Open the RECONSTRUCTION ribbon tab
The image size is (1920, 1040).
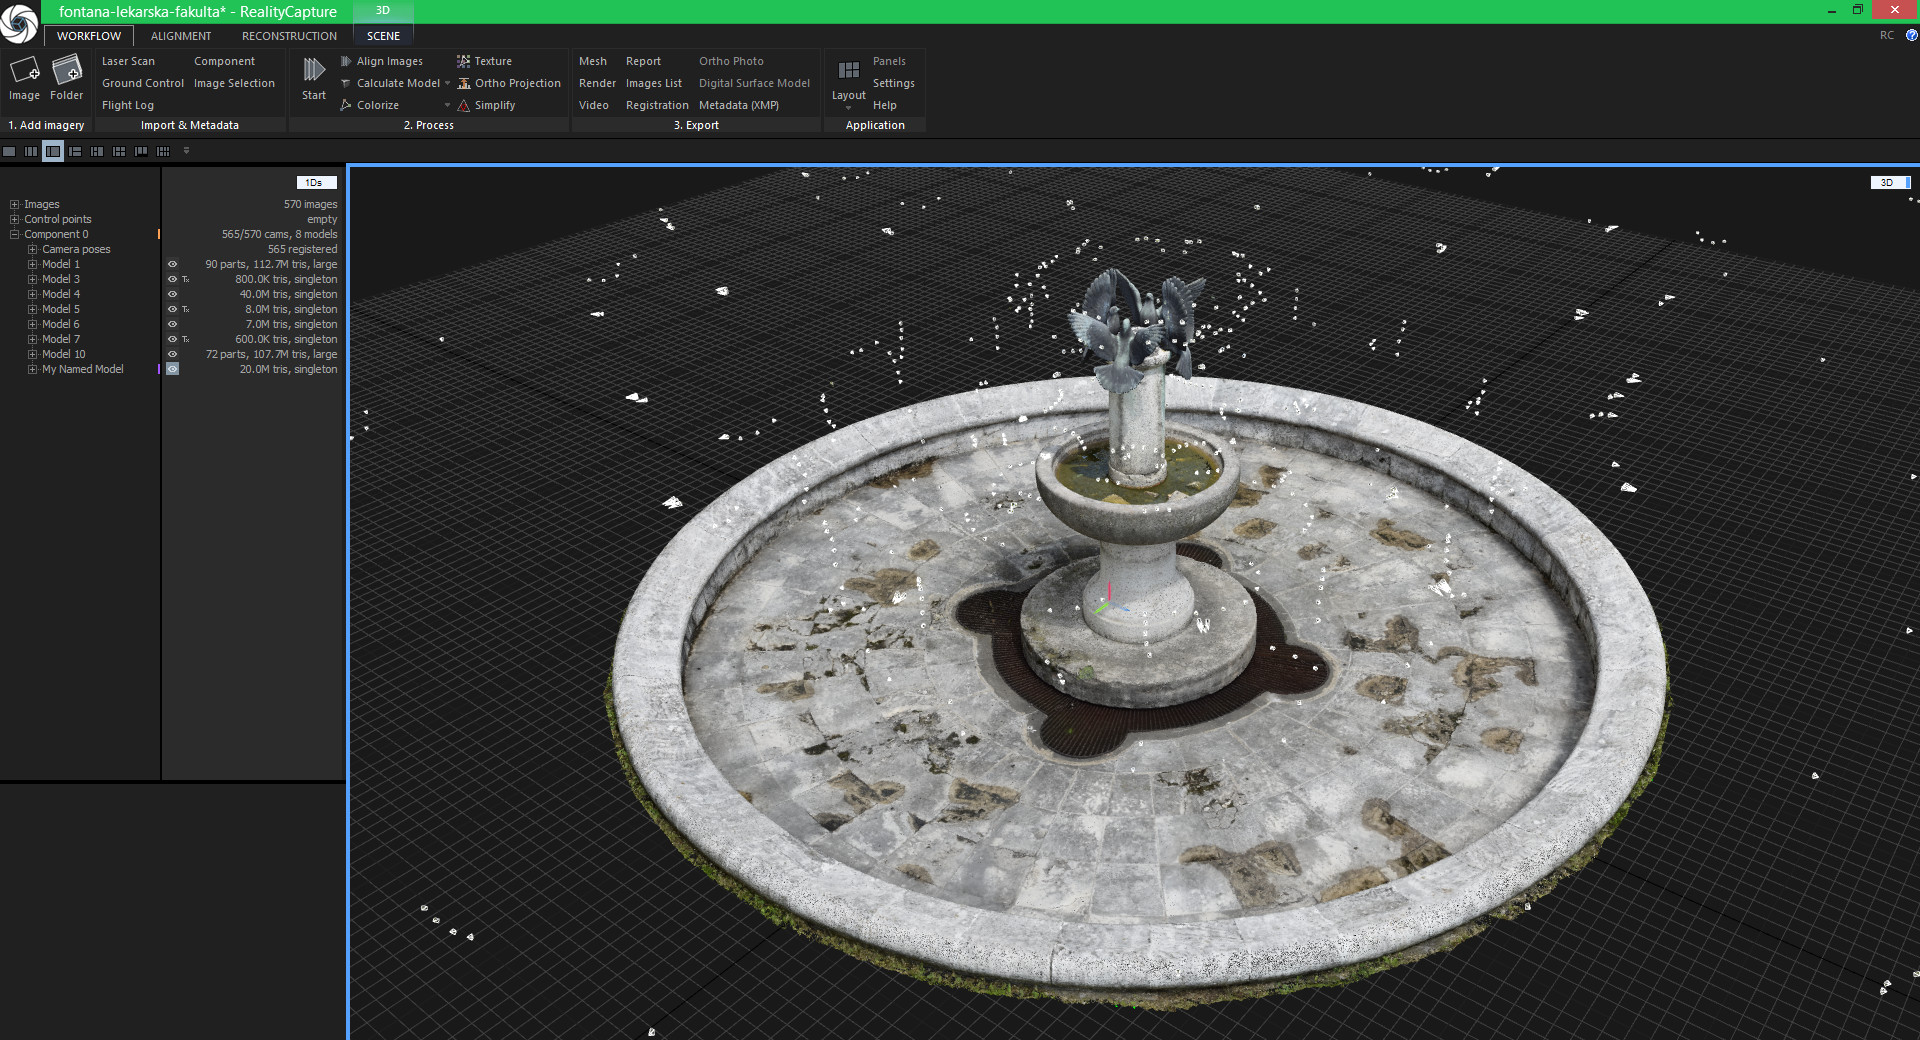288,36
